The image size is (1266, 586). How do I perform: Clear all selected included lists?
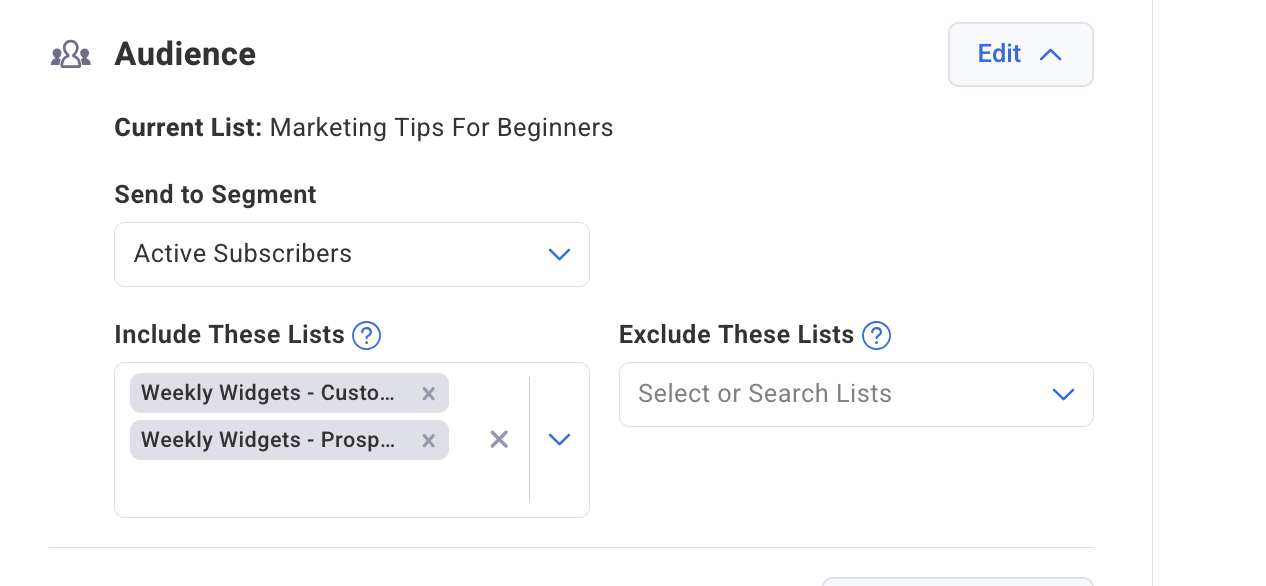coord(499,439)
